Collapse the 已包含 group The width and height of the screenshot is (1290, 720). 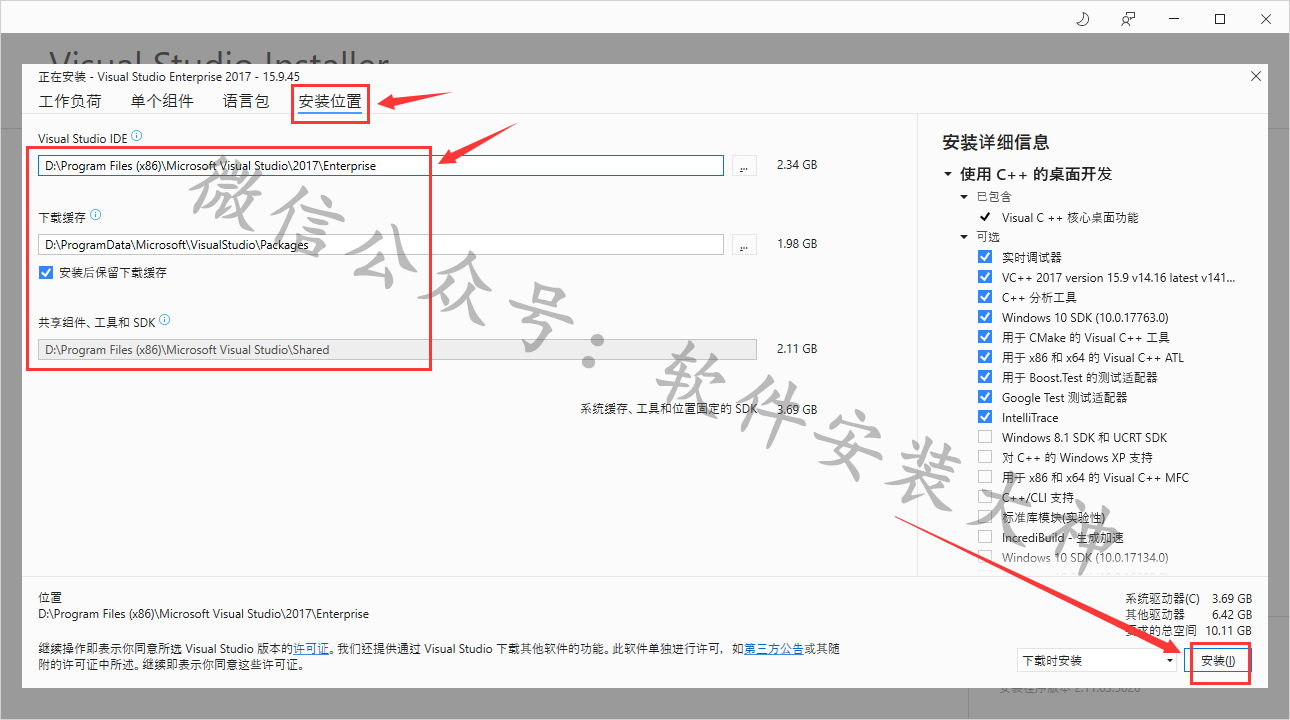pos(964,197)
